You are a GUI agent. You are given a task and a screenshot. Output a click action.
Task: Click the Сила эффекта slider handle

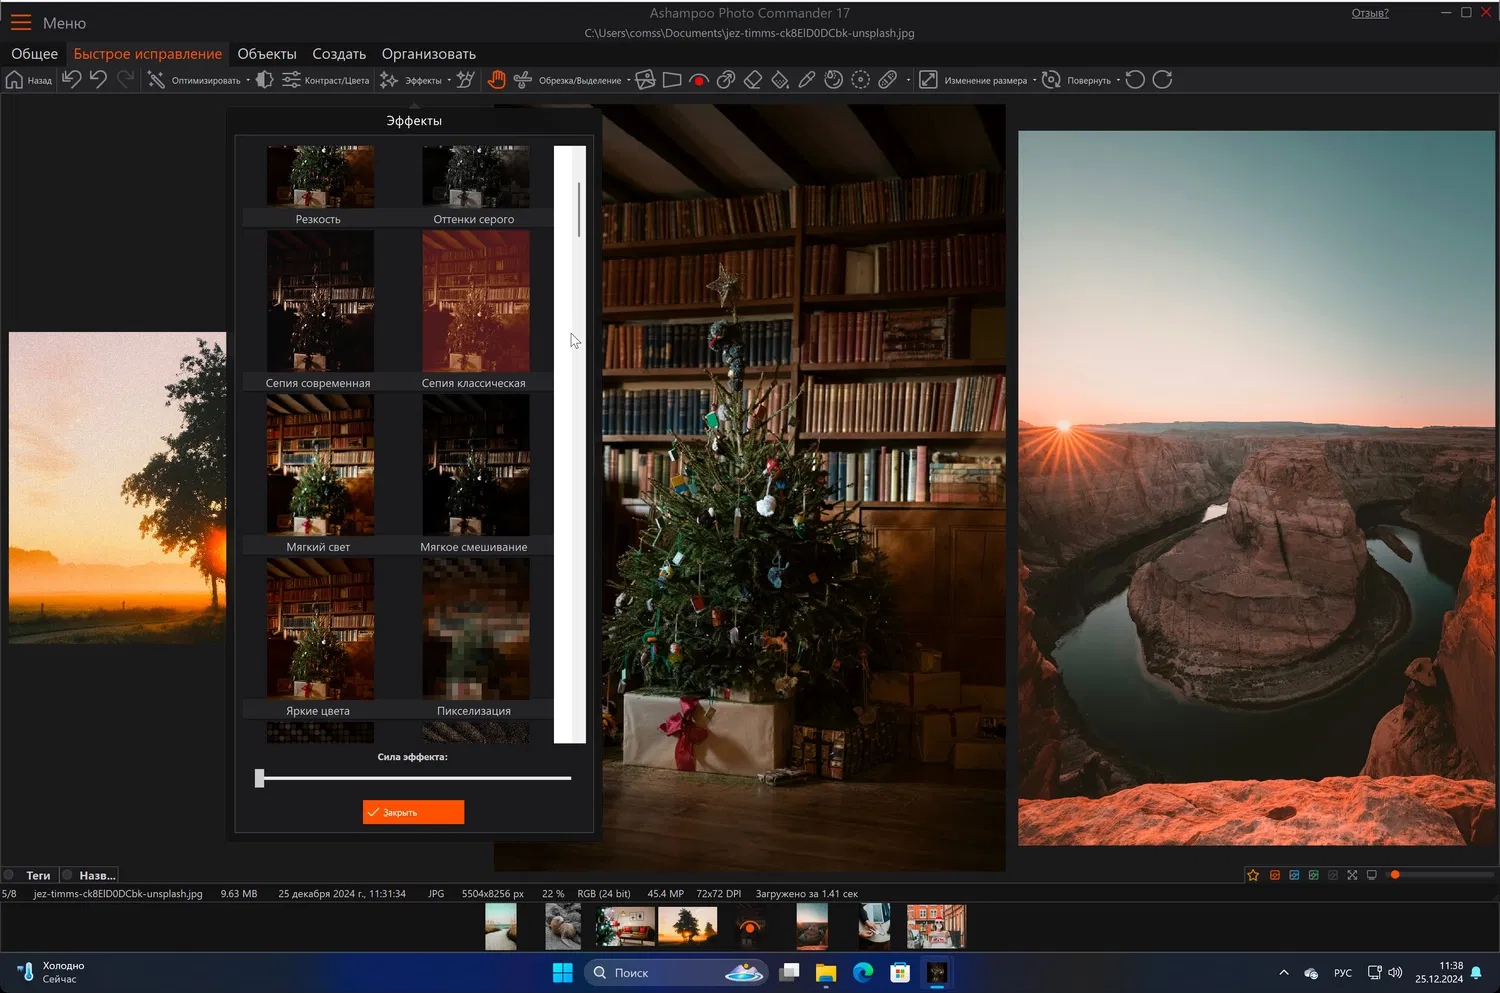[260, 778]
